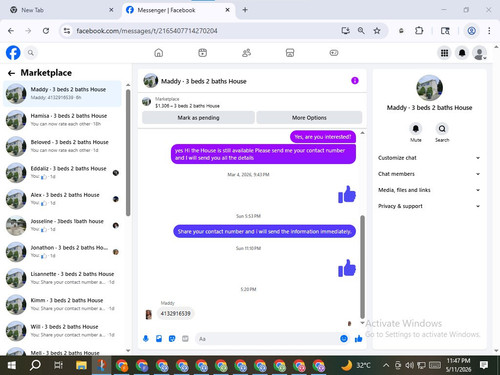
Task: Open Josseline - 3beds 1bath house chat
Action: (63, 225)
